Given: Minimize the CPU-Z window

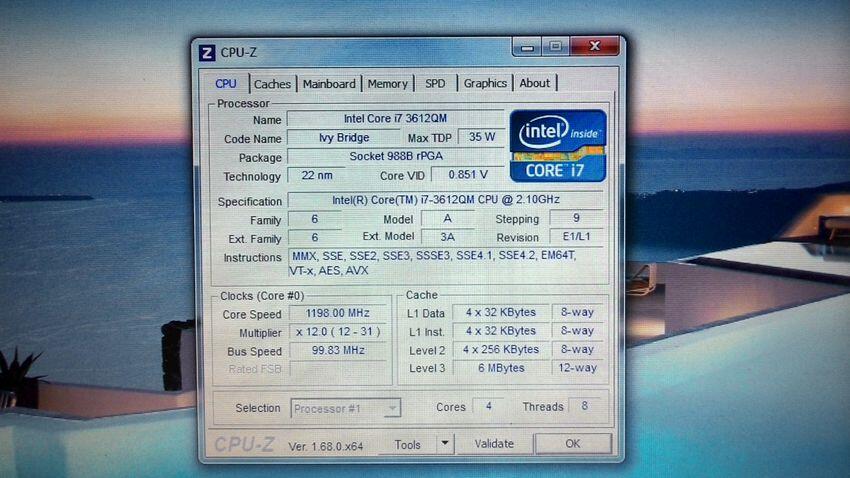Looking at the screenshot, I should click(x=527, y=47).
